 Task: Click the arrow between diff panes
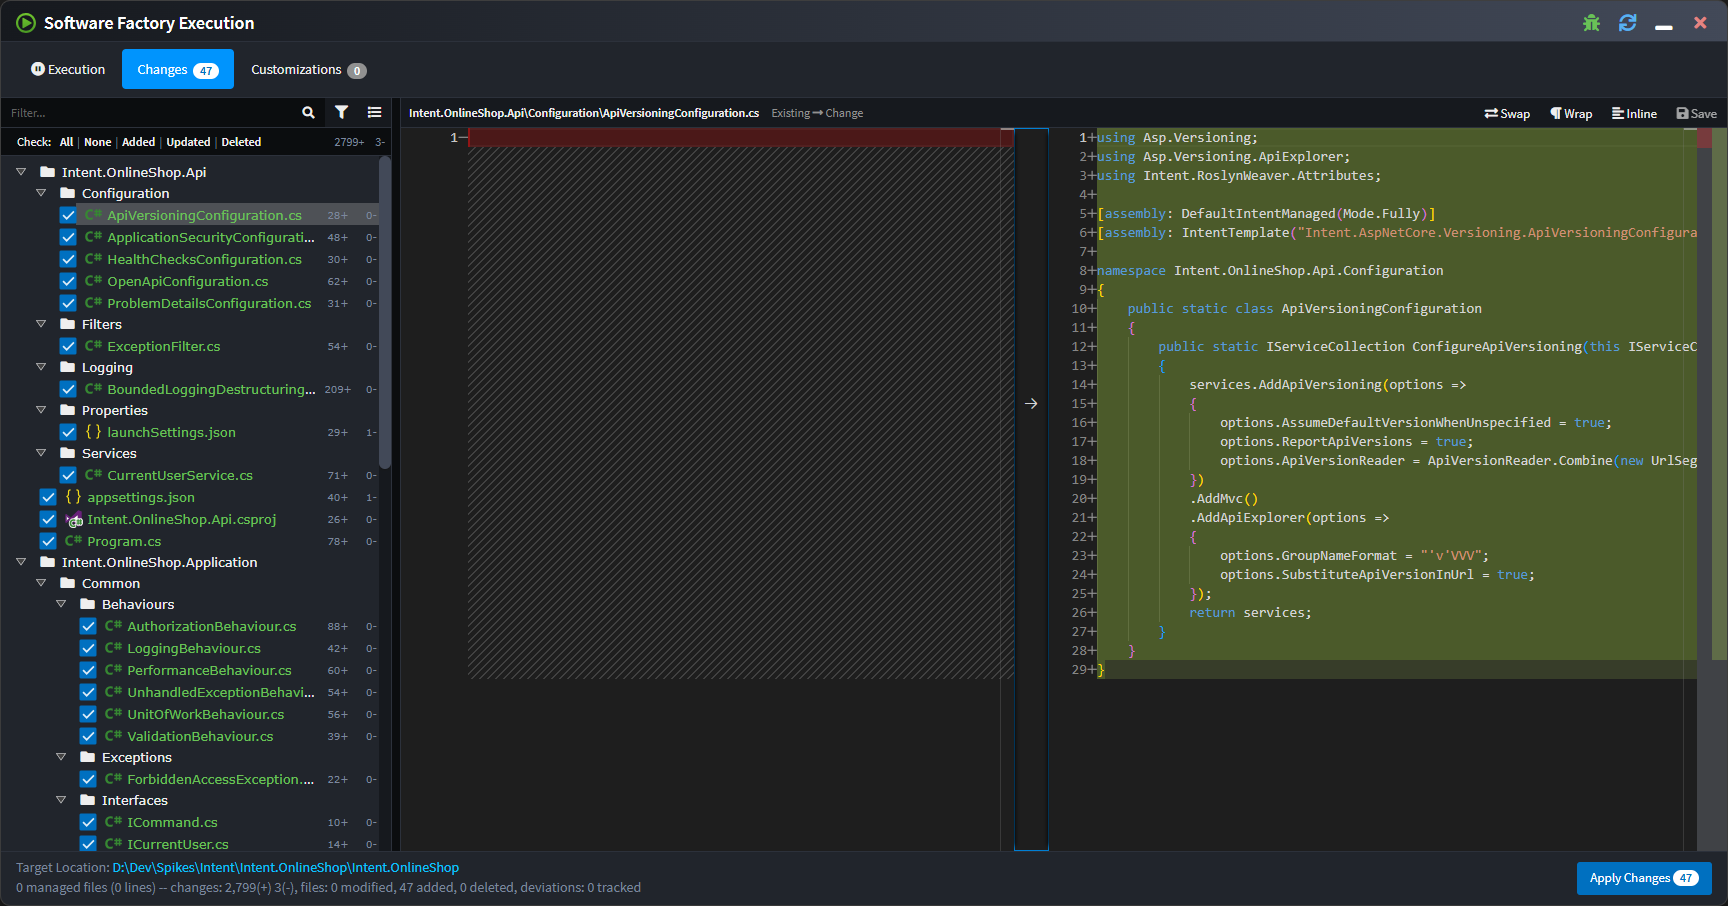(x=1031, y=403)
